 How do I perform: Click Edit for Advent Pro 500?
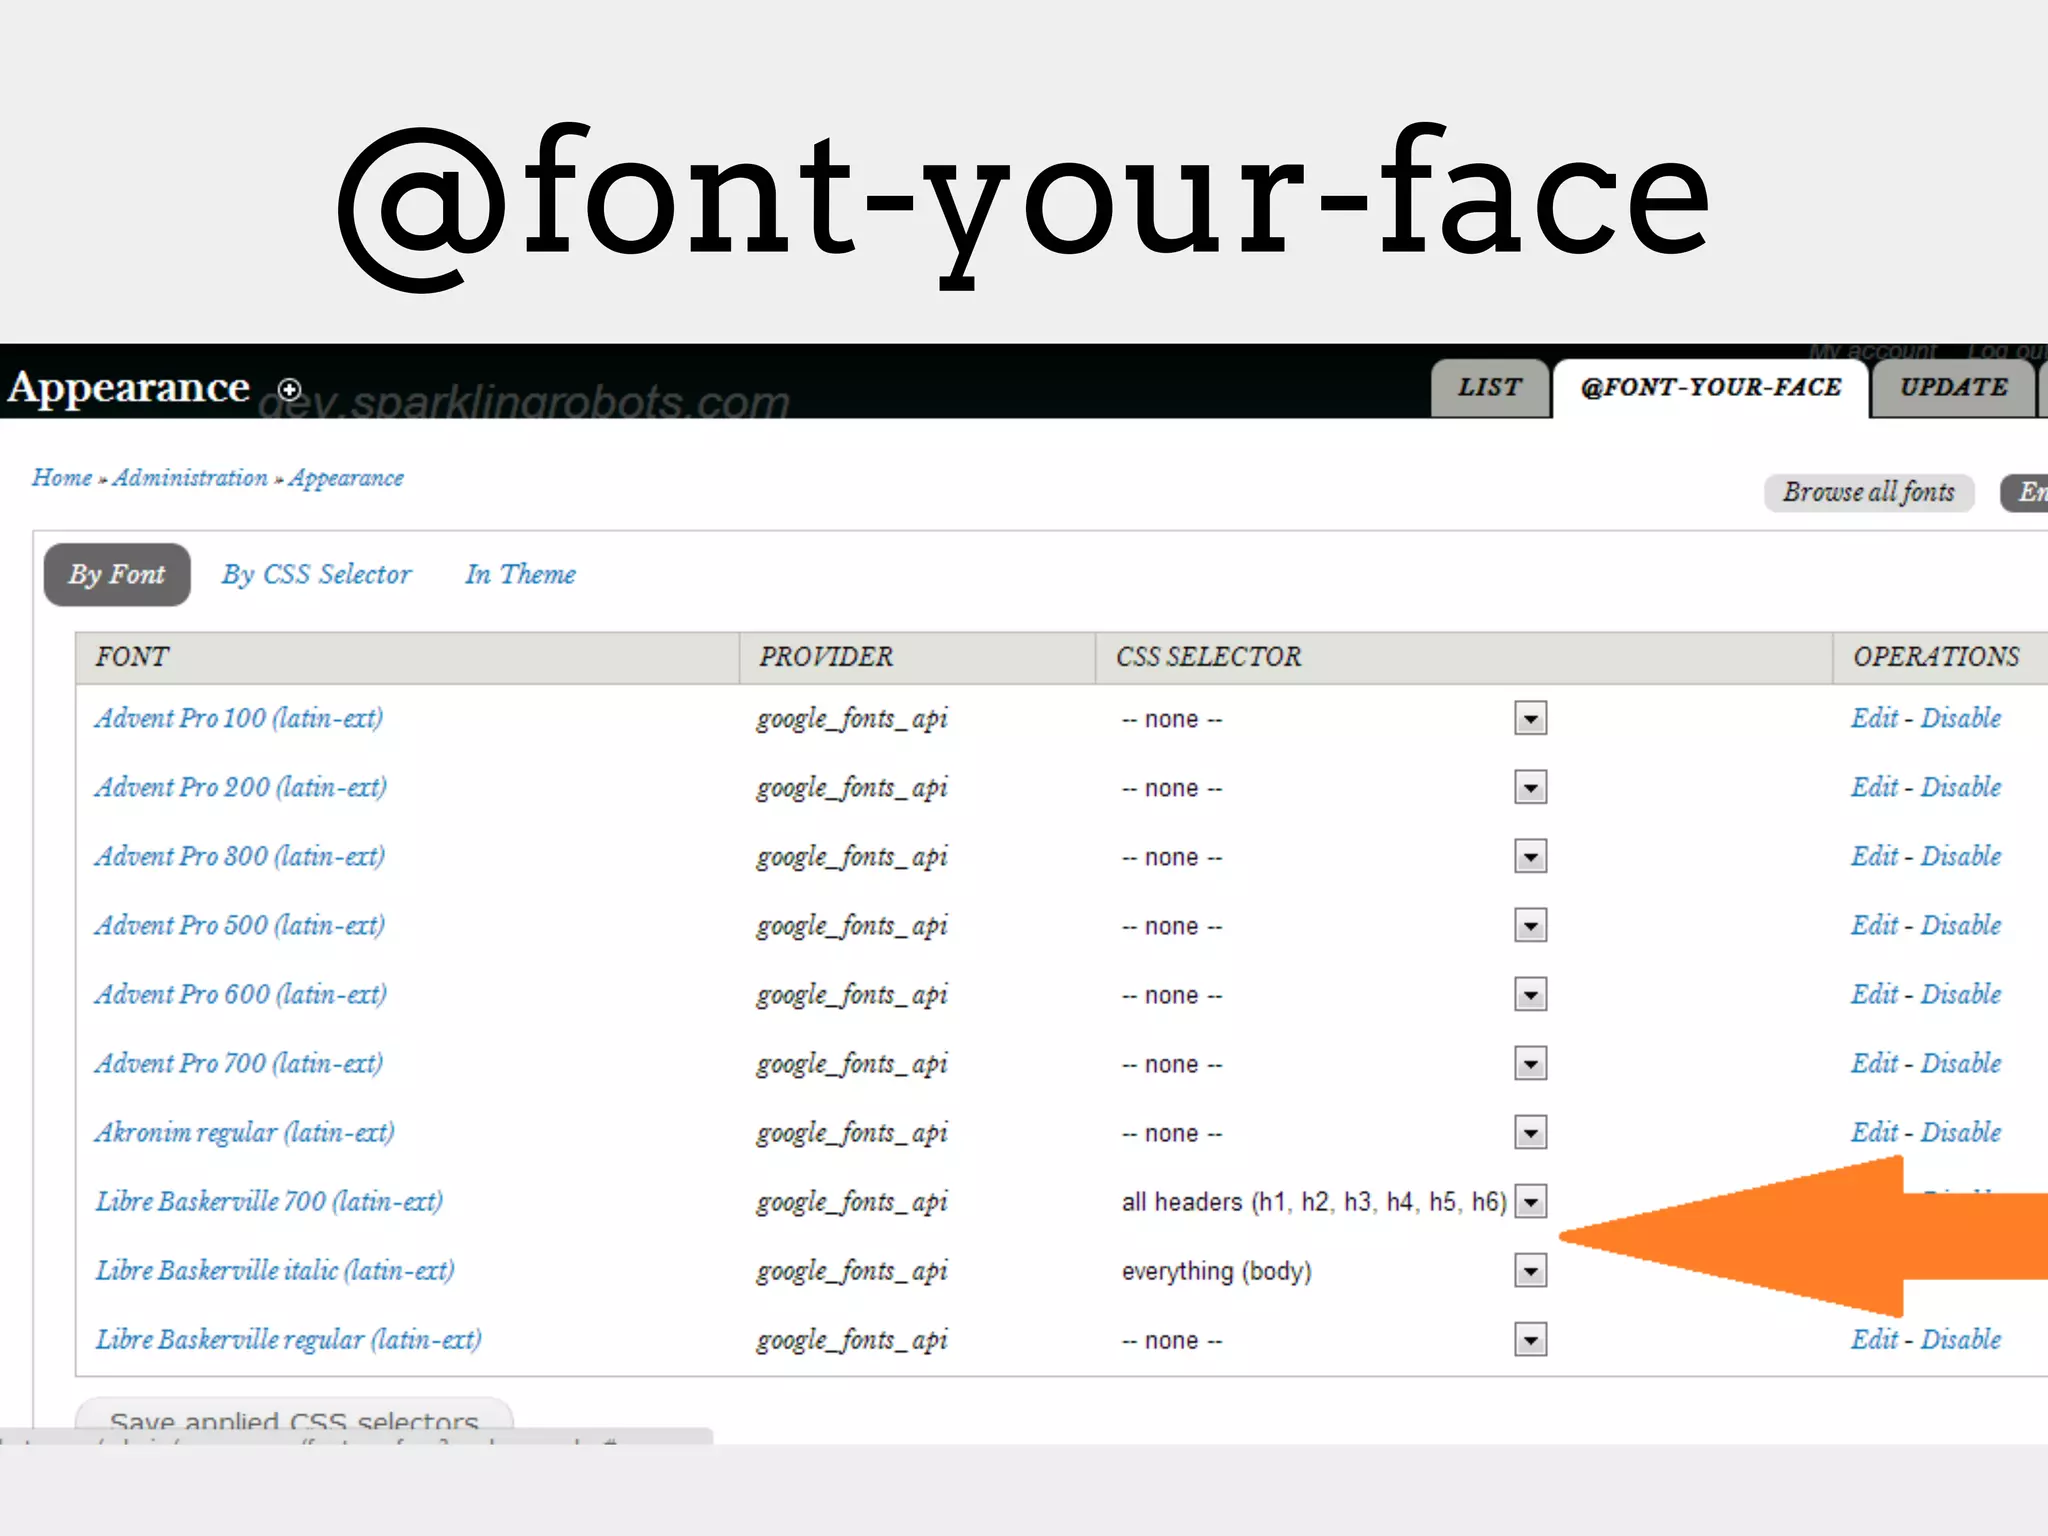[x=1874, y=925]
